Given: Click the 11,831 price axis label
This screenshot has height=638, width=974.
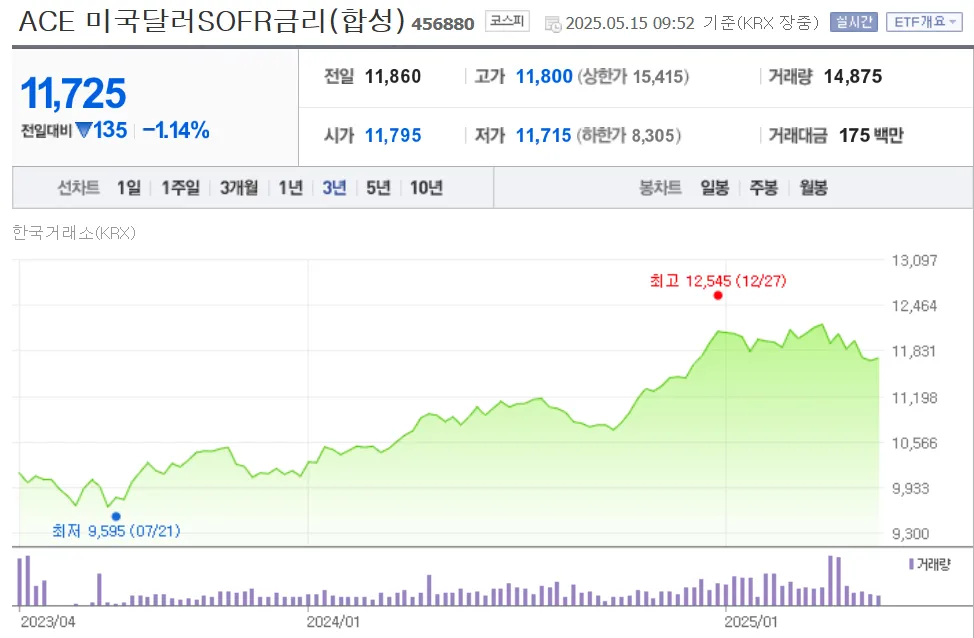Looking at the screenshot, I should pos(914,352).
